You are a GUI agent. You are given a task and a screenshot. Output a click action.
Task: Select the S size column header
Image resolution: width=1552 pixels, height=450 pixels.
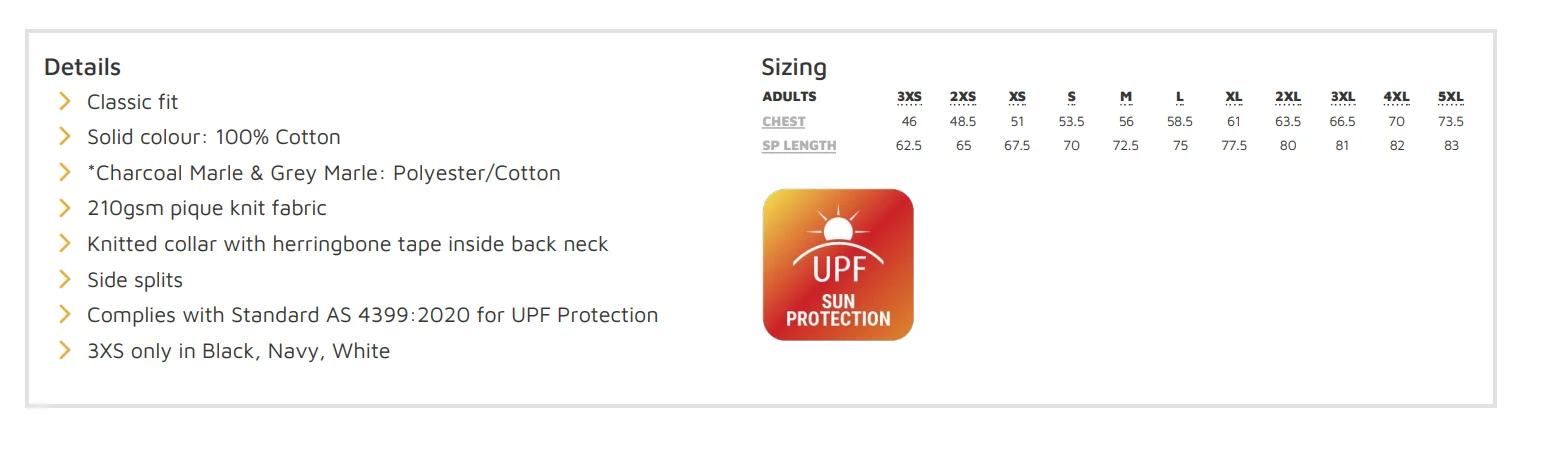point(1071,97)
